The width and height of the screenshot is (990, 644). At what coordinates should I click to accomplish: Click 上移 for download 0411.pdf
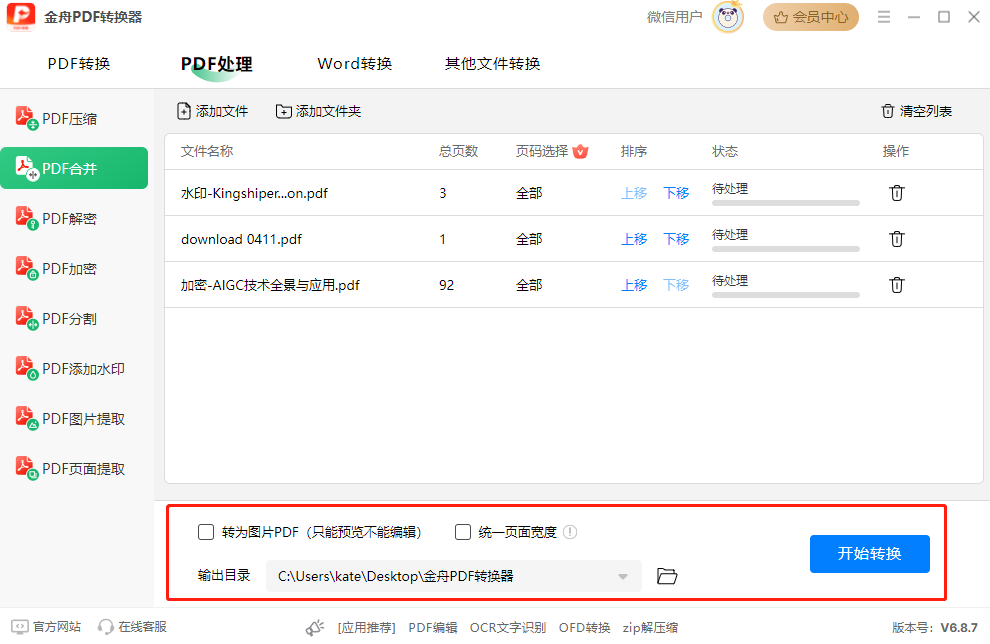[634, 239]
